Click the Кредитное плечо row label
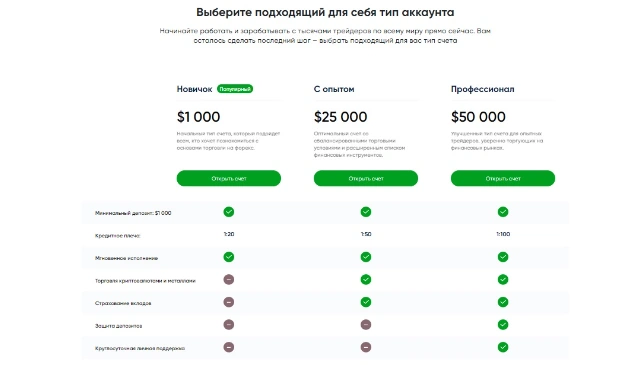This screenshot has height=365, width=617. pyautogui.click(x=117, y=236)
